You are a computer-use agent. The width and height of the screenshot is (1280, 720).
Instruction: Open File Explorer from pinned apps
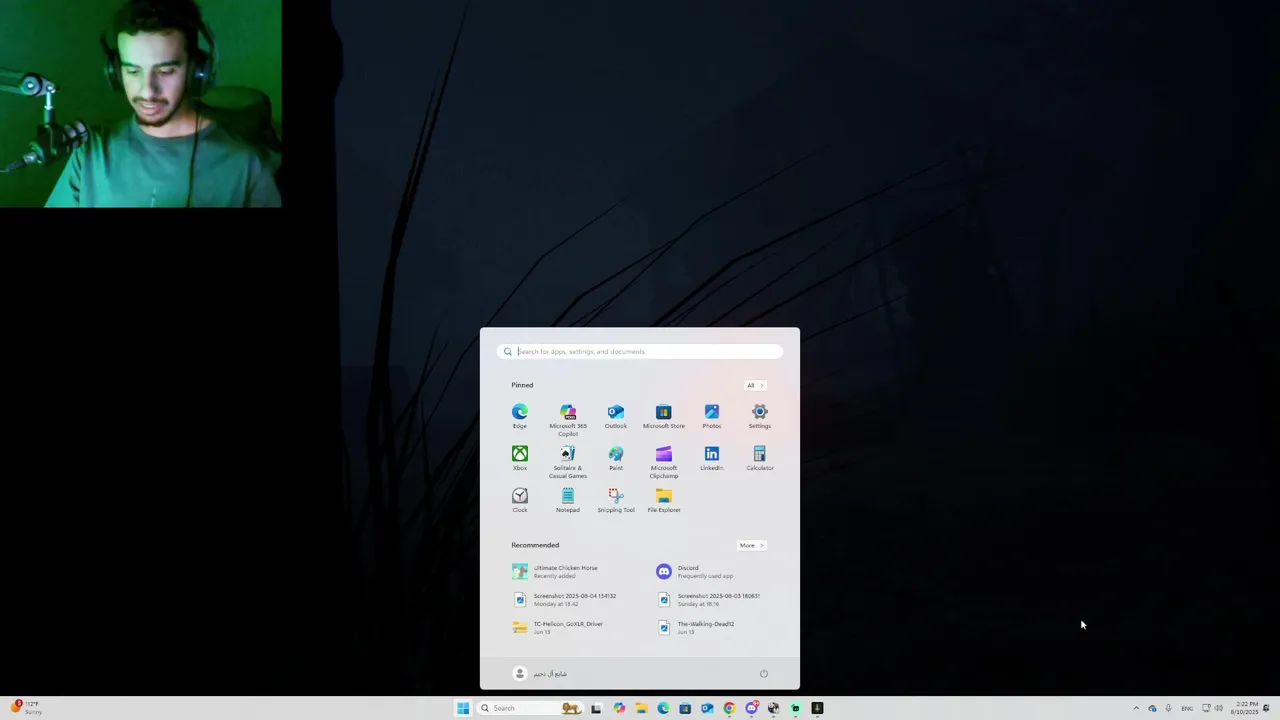[x=664, y=501]
